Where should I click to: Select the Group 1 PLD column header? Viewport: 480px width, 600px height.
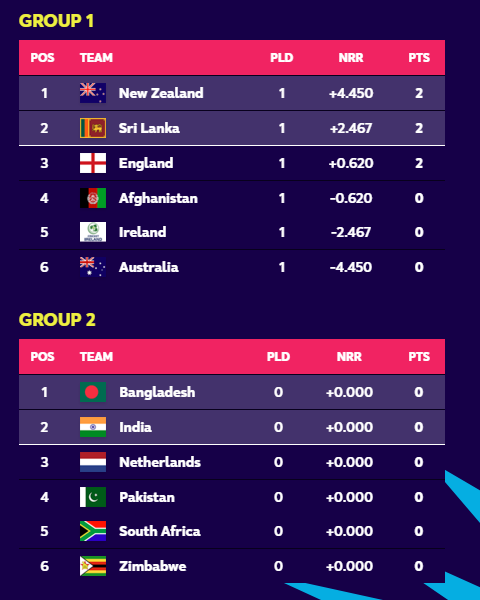(x=282, y=58)
